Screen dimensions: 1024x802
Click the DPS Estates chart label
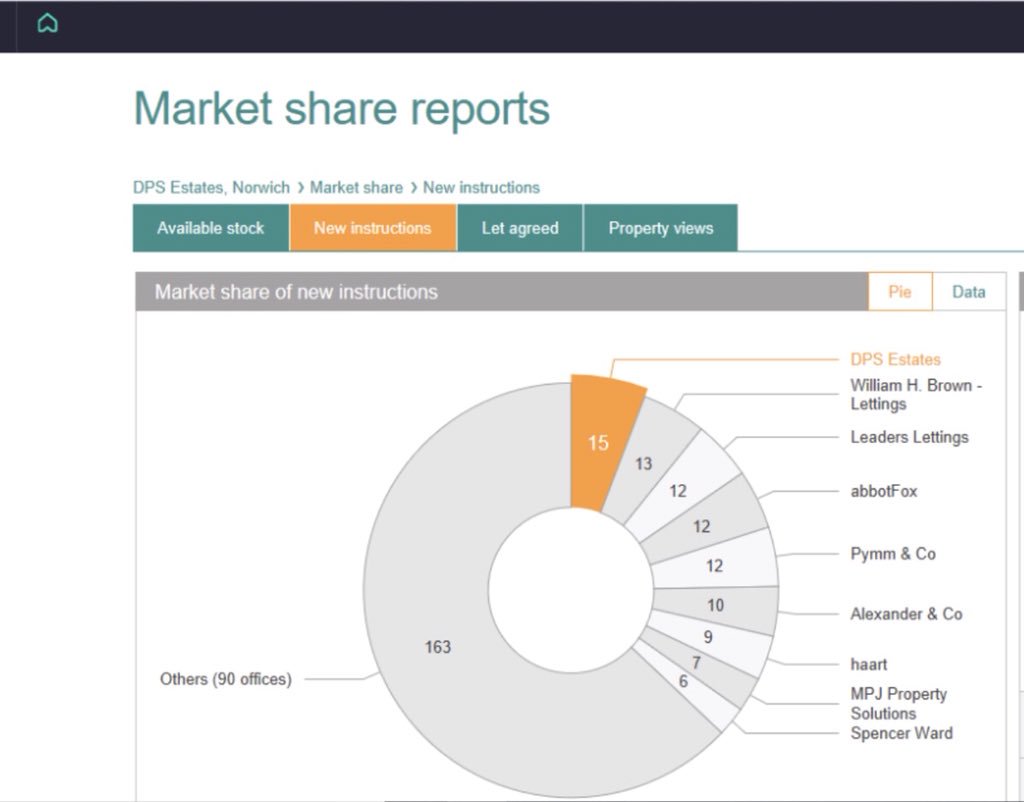pyautogui.click(x=895, y=359)
